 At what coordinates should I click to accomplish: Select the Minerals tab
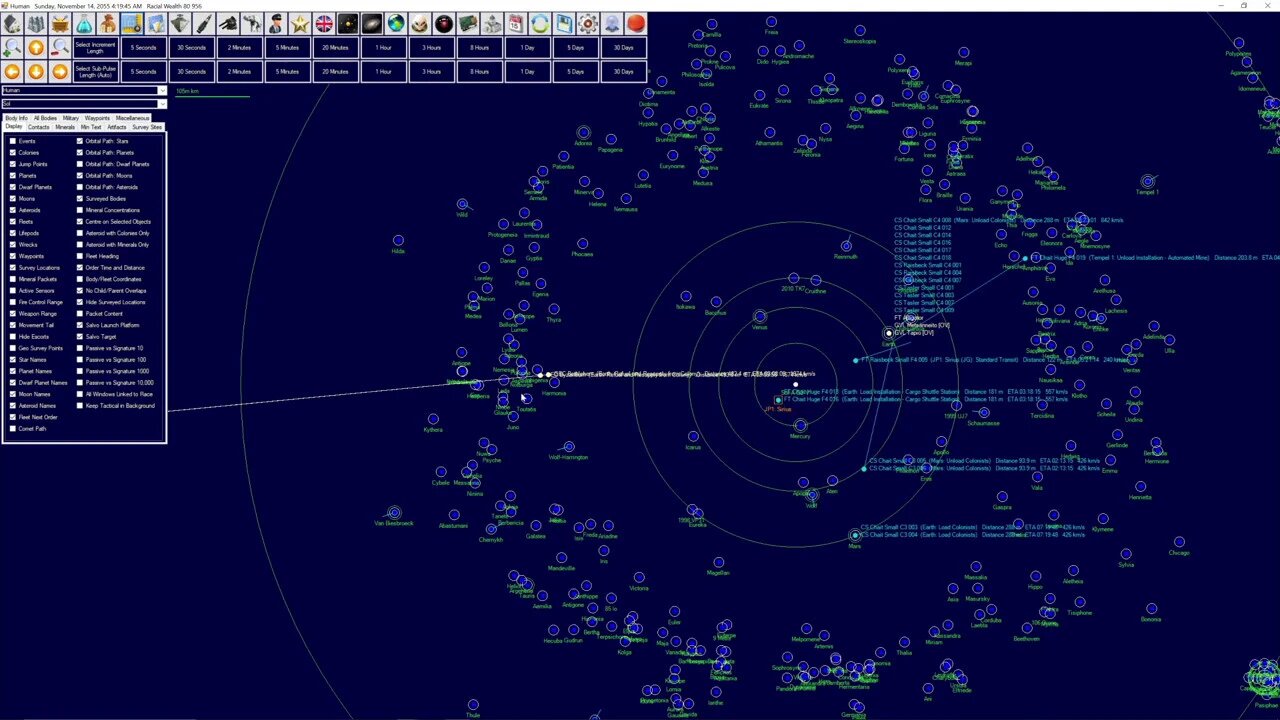point(65,127)
